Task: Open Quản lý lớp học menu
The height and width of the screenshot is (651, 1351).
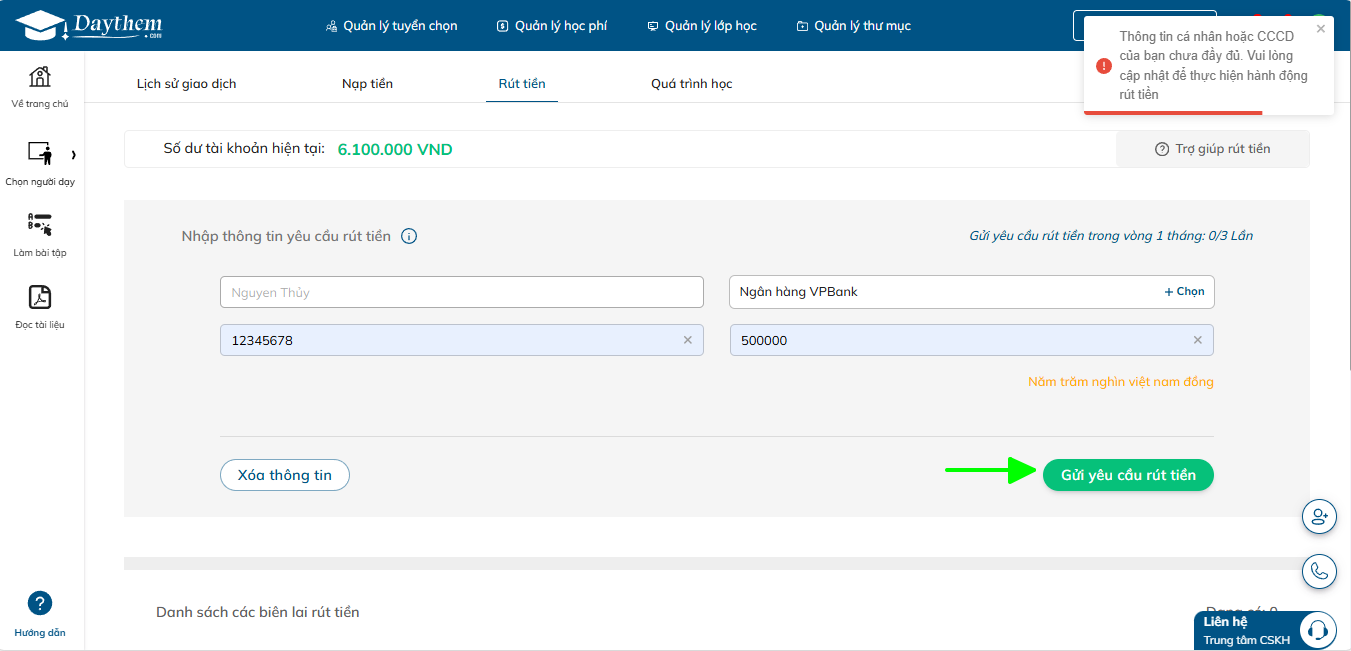Action: (x=702, y=26)
